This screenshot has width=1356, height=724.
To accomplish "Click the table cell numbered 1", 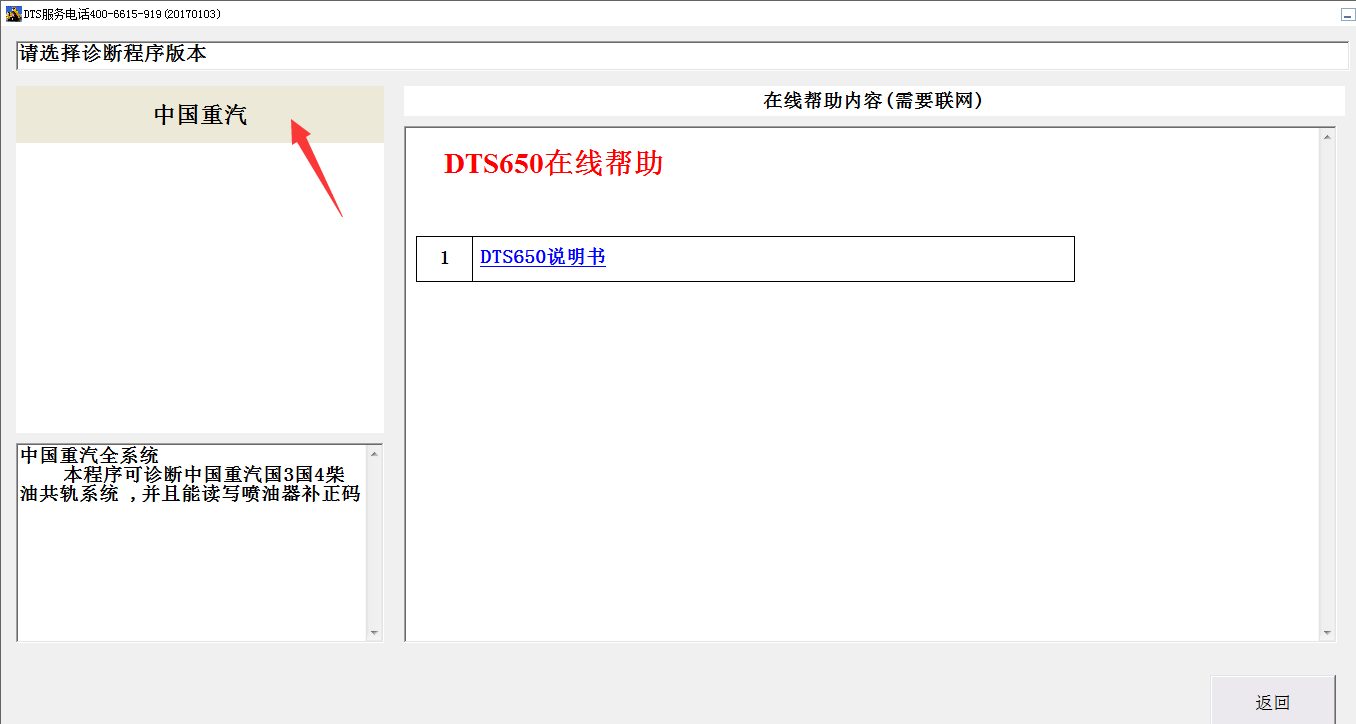I will 444,258.
